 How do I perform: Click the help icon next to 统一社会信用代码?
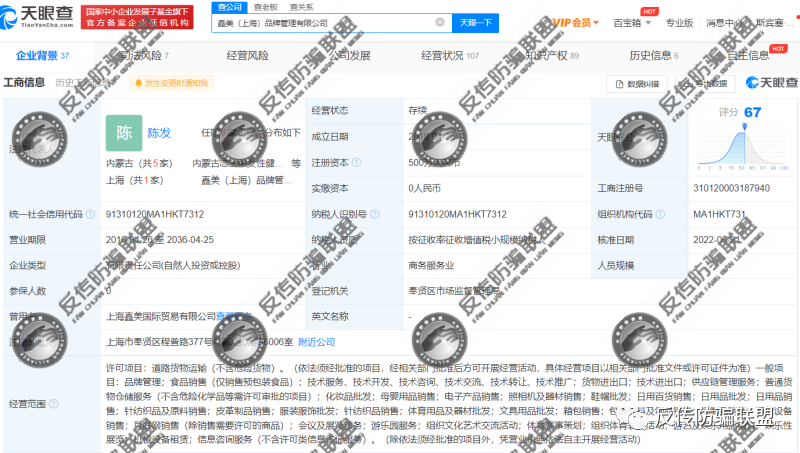[90, 214]
